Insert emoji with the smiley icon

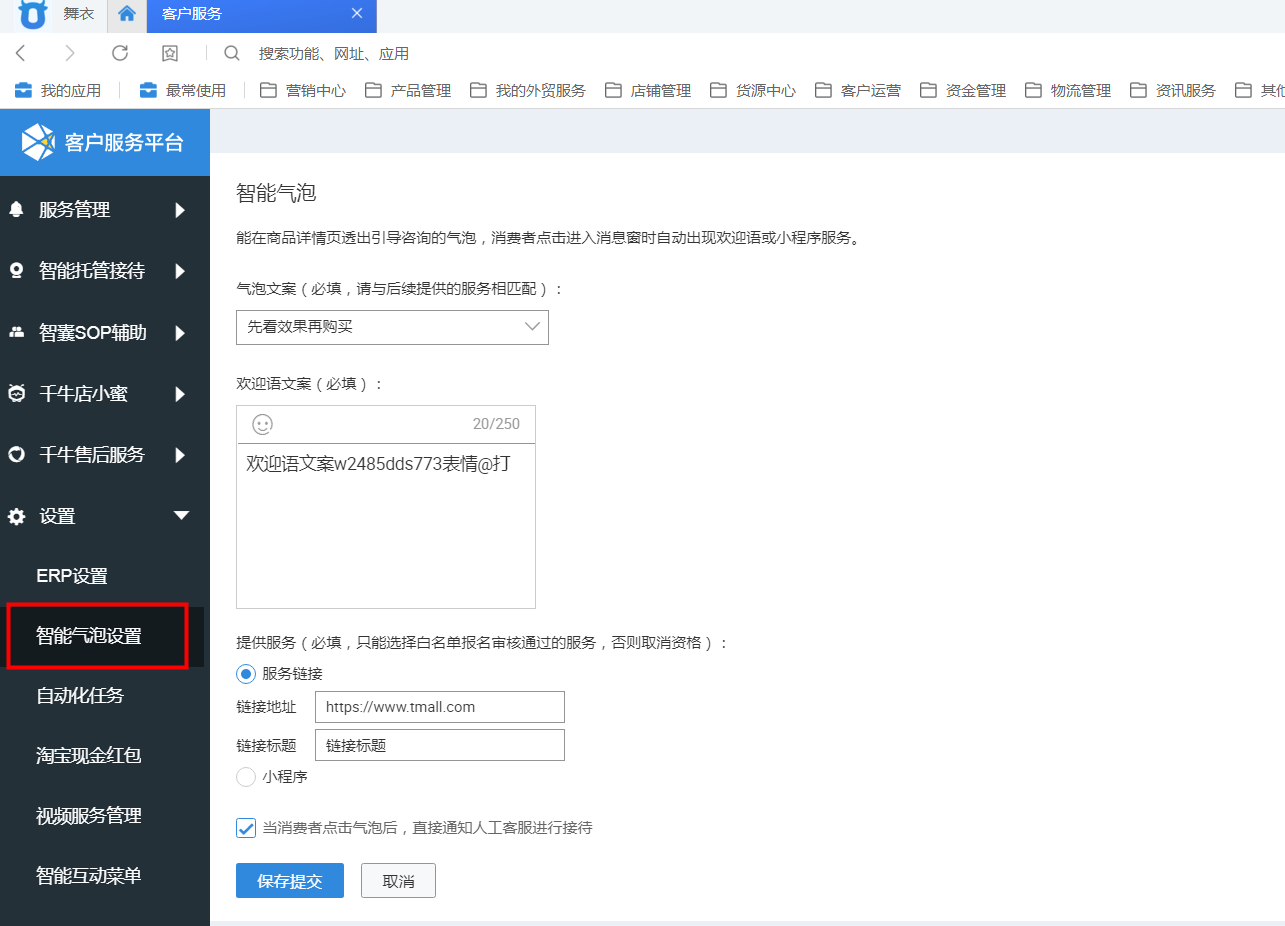262,424
